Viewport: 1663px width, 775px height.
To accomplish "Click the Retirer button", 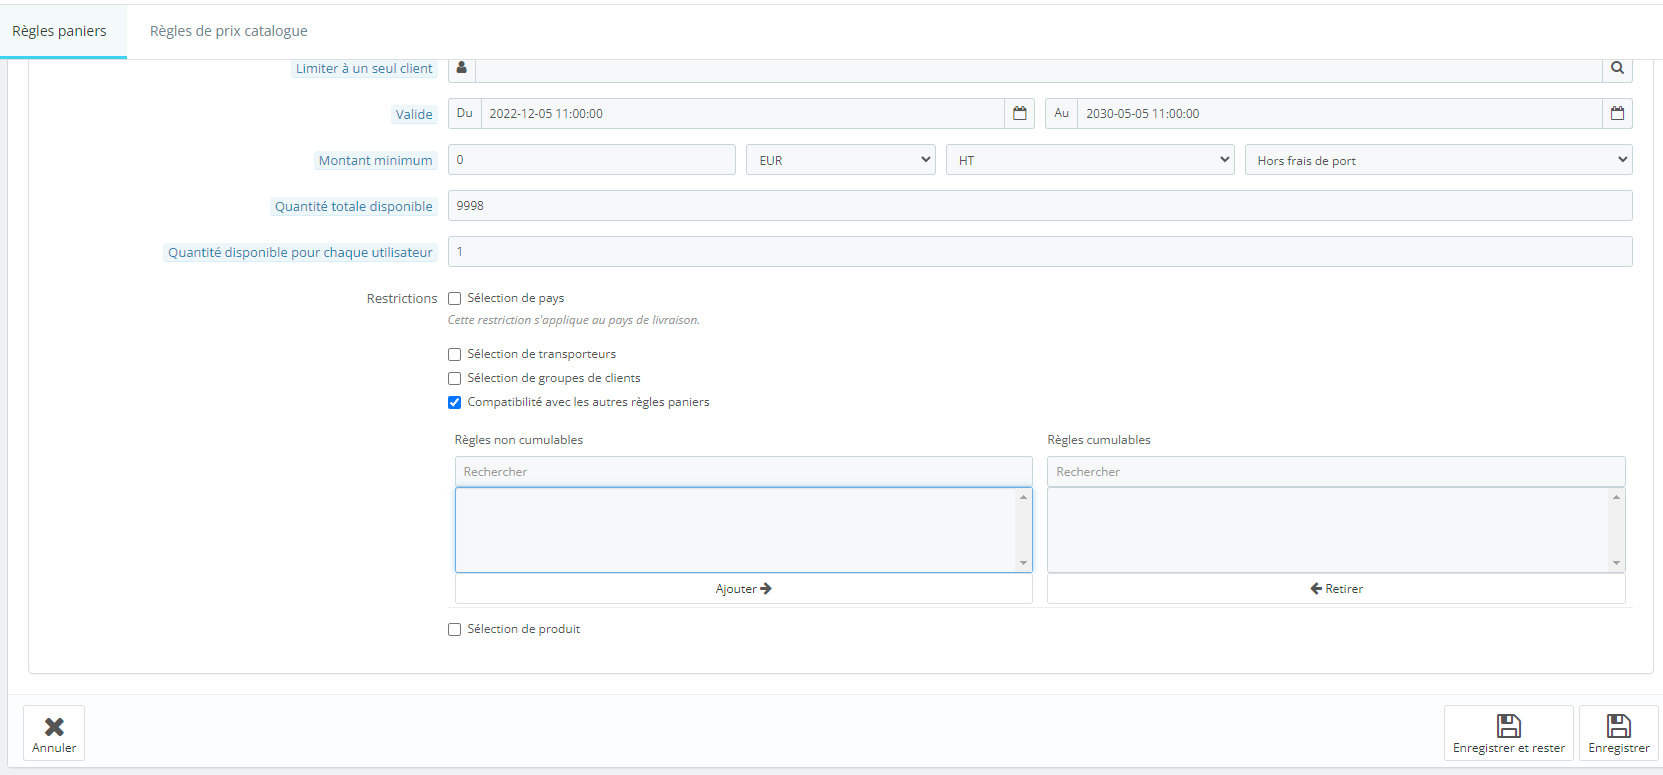I will (x=1336, y=589).
